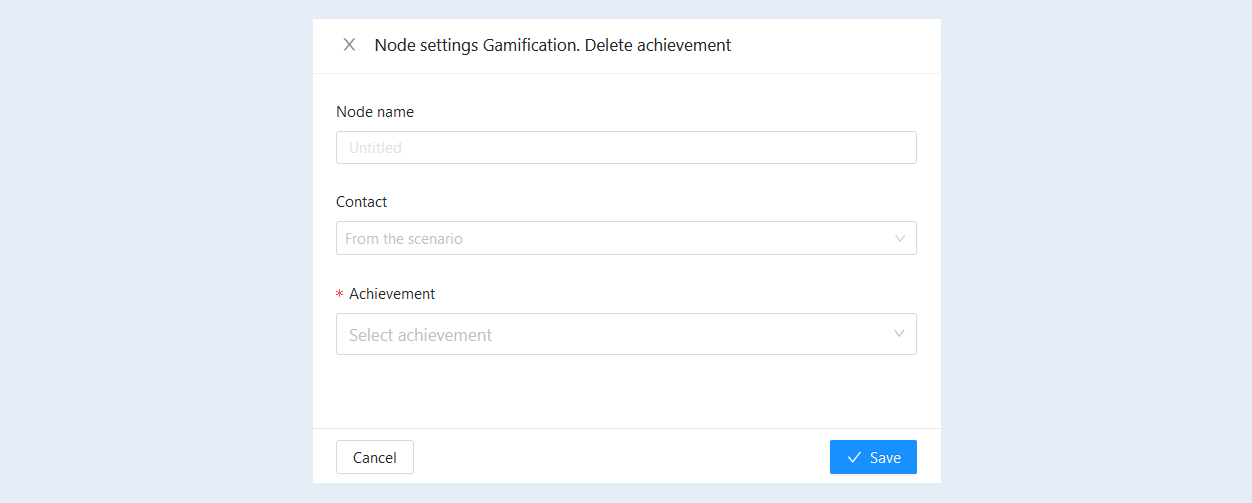This screenshot has height=503, width=1252.
Task: Click the footer space between Cancel and Save
Action: (x=621, y=457)
